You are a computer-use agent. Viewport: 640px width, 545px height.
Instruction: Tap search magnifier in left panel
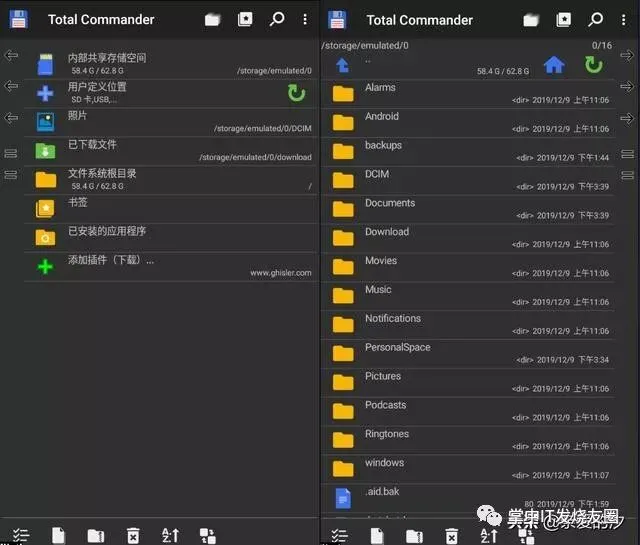coord(277,19)
